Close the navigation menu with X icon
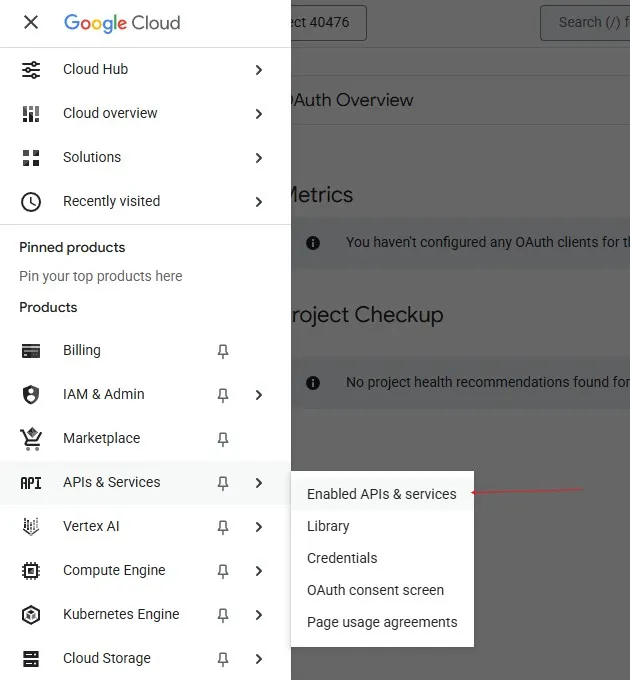630x680 pixels. coord(31,22)
